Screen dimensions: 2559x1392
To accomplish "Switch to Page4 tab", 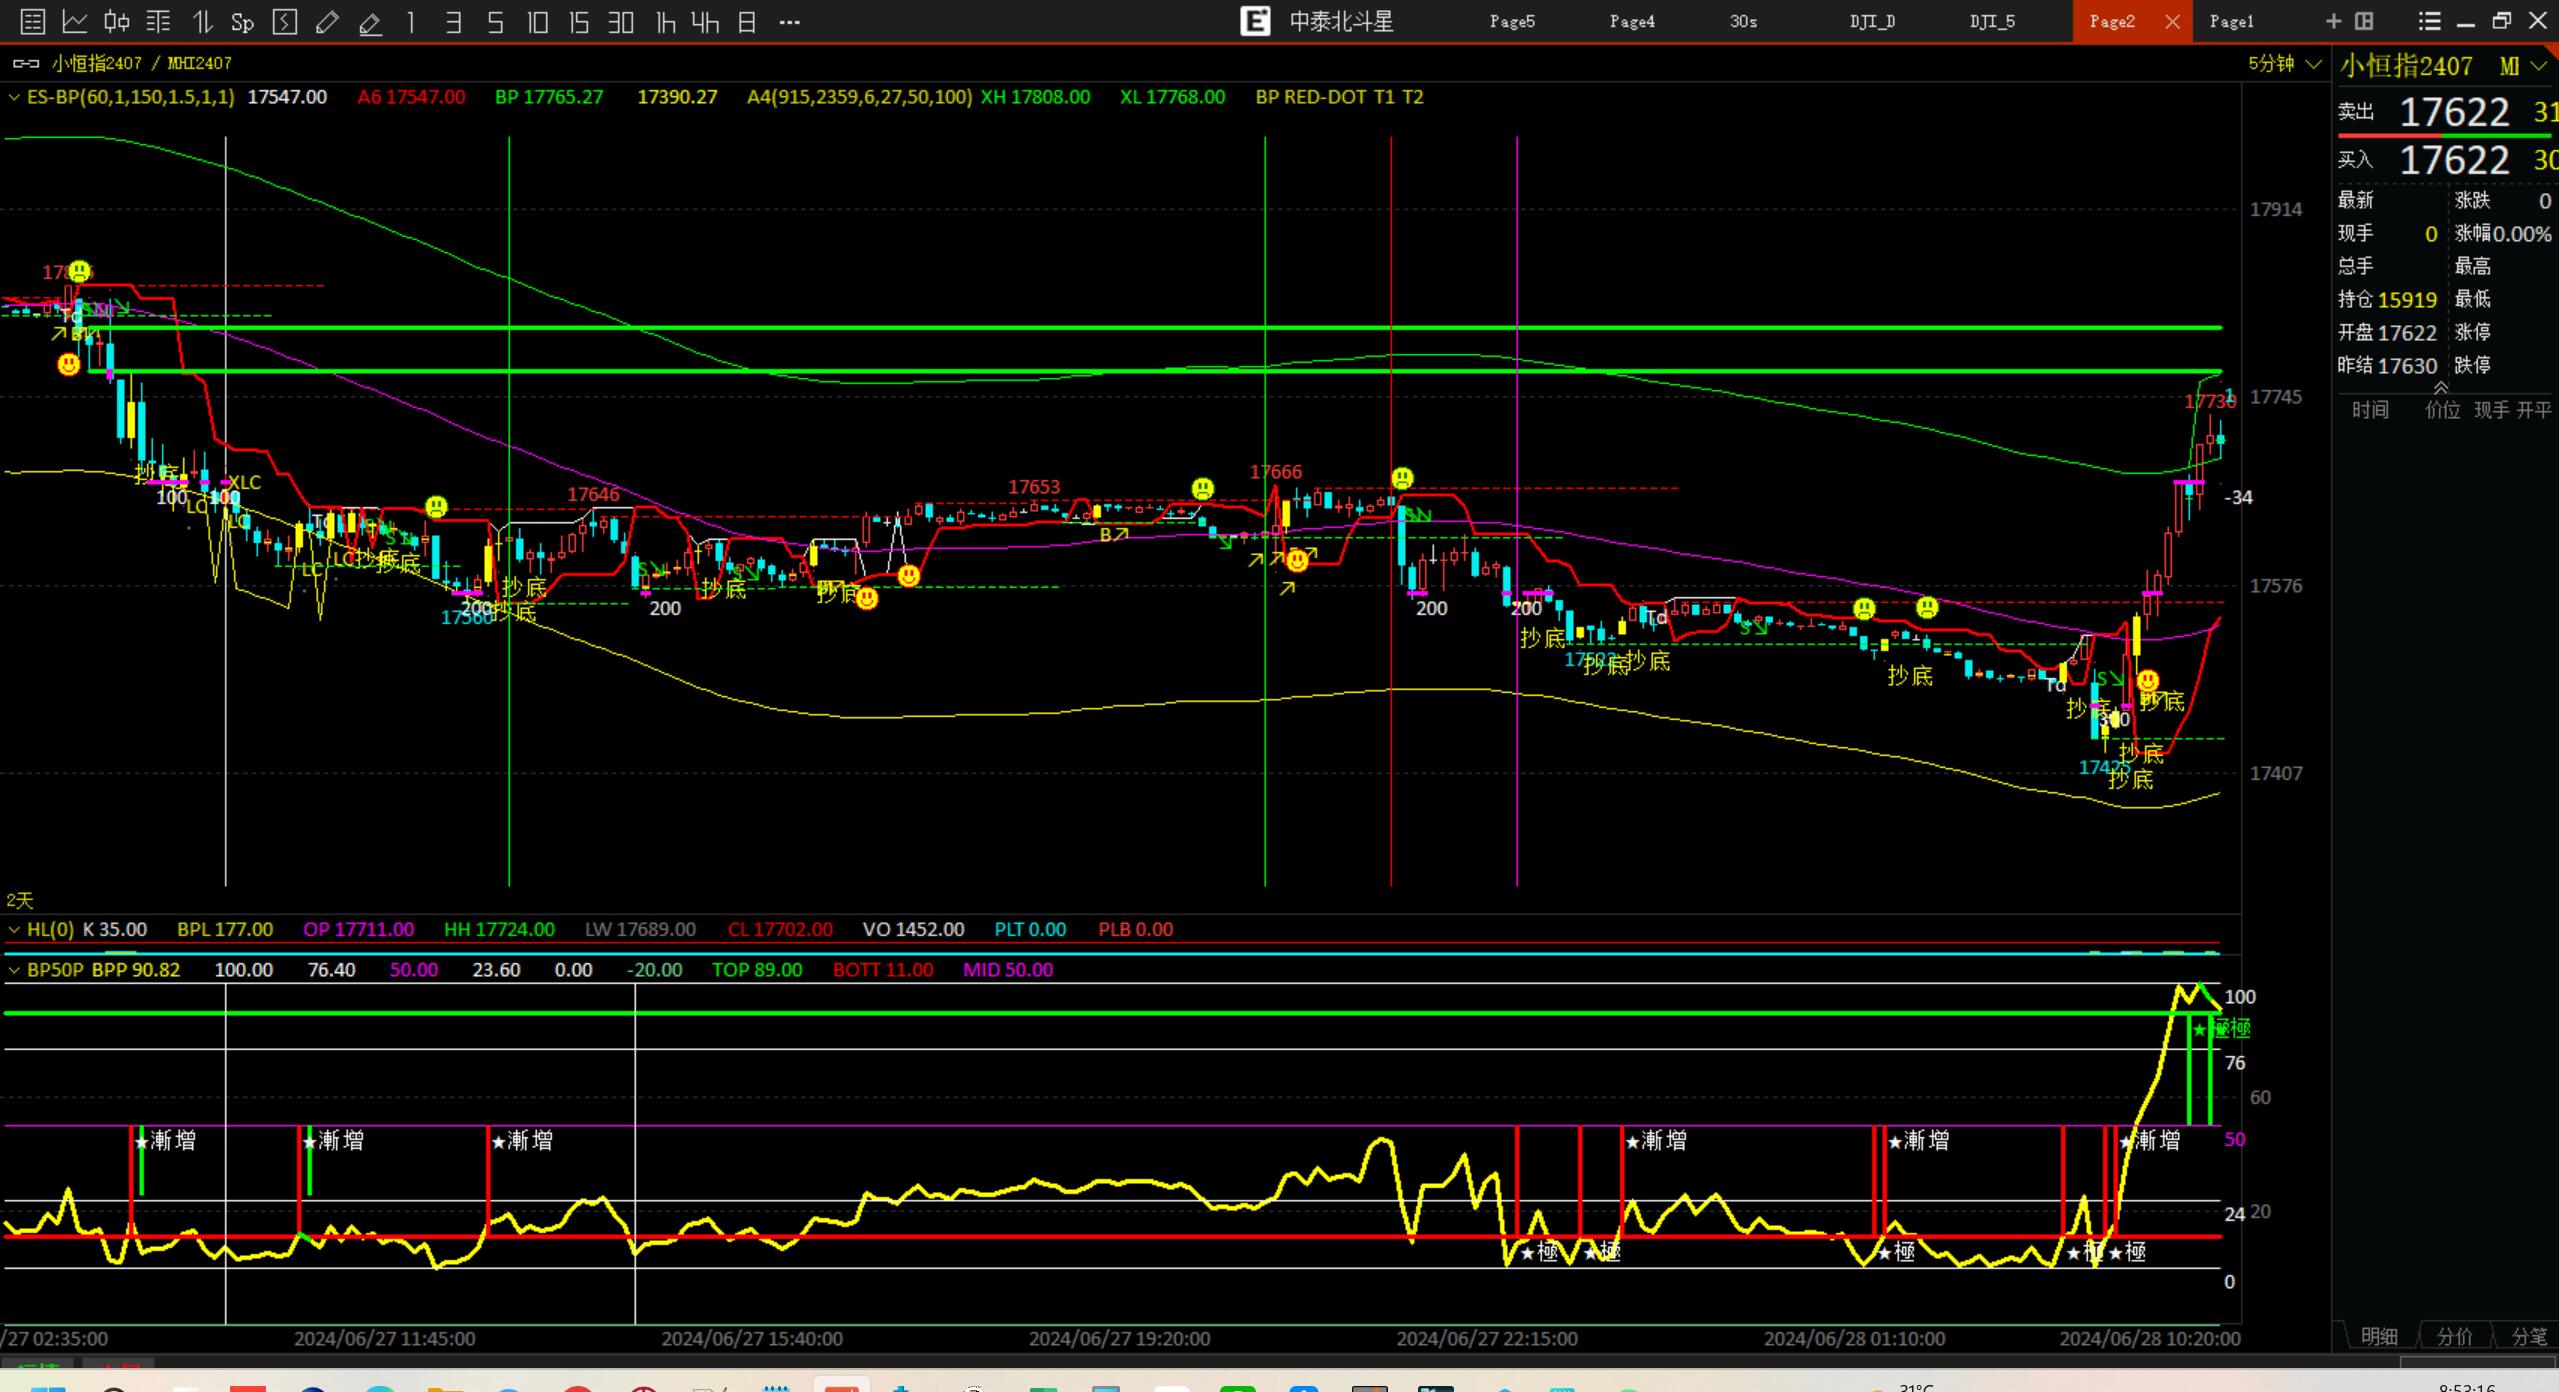I will [x=1632, y=21].
